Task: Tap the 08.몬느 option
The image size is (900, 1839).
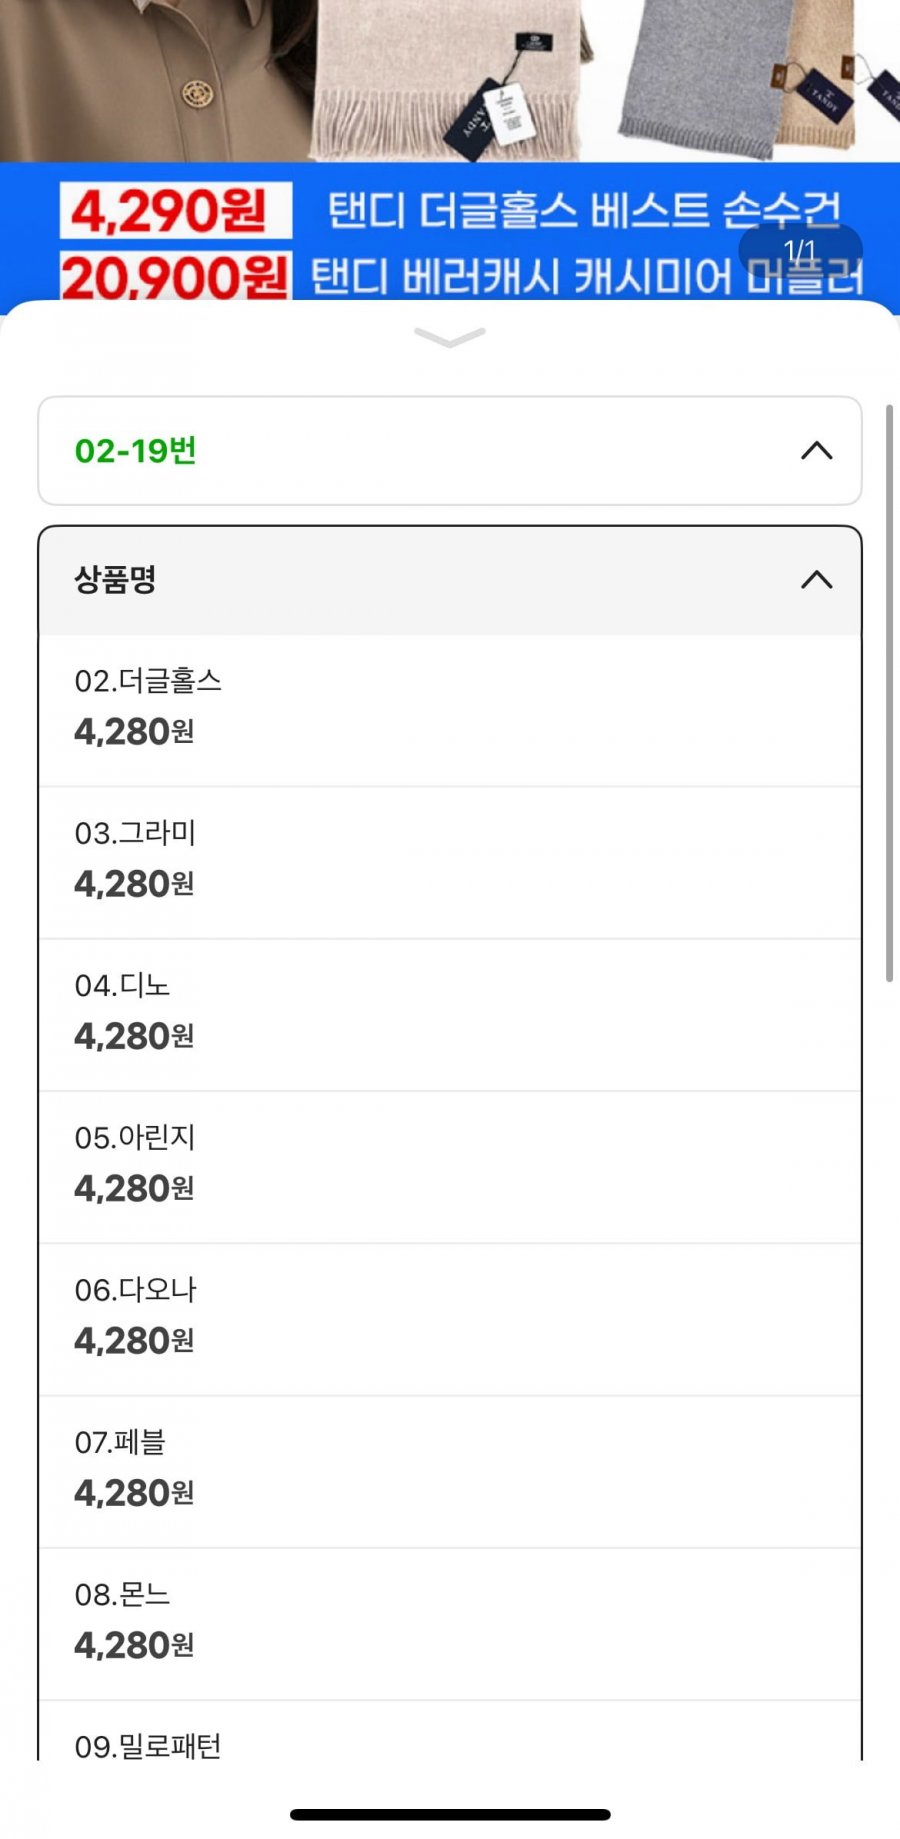Action: pyautogui.click(x=449, y=1622)
